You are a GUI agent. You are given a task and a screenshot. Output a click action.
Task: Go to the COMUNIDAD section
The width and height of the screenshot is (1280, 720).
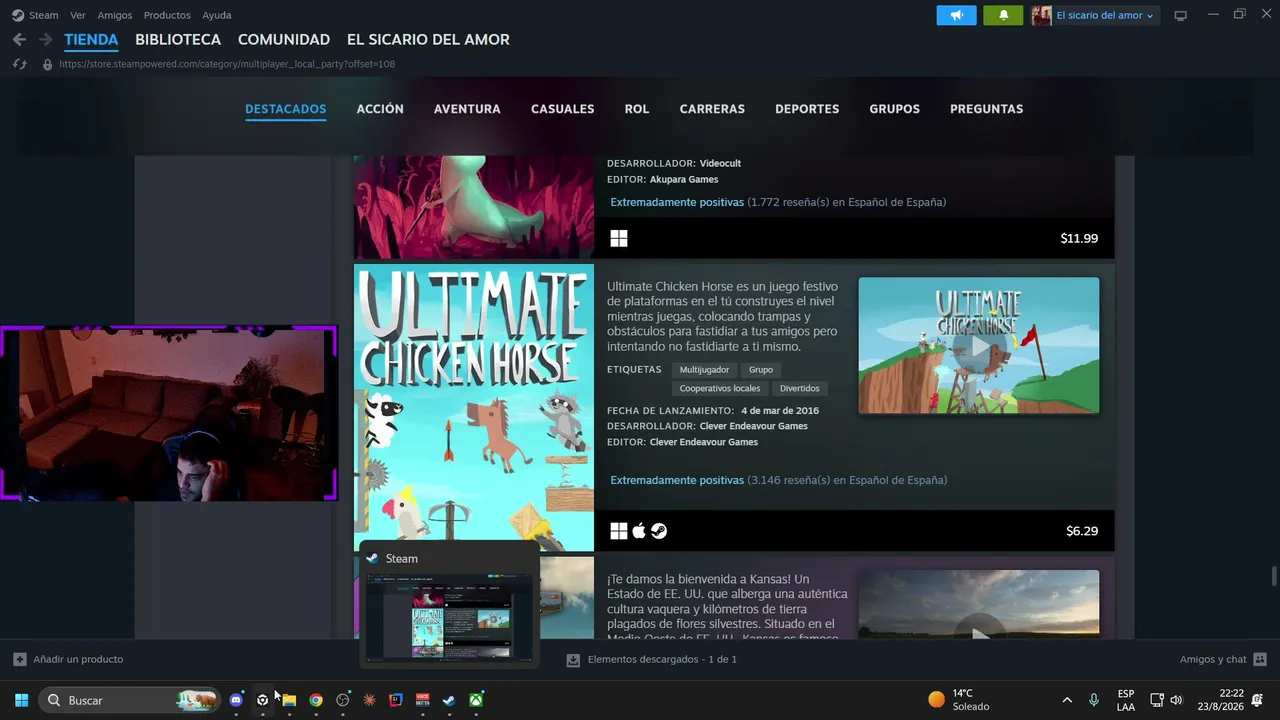click(284, 40)
